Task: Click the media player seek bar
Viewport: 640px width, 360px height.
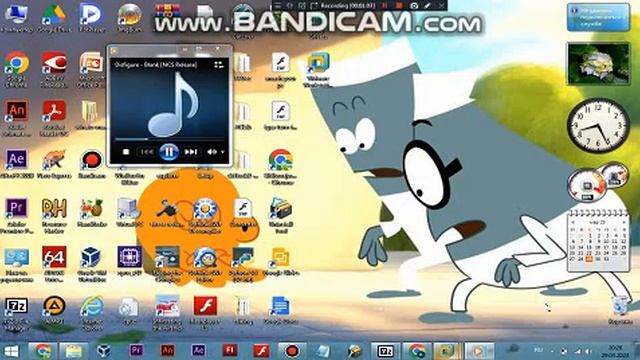Action: tap(169, 139)
